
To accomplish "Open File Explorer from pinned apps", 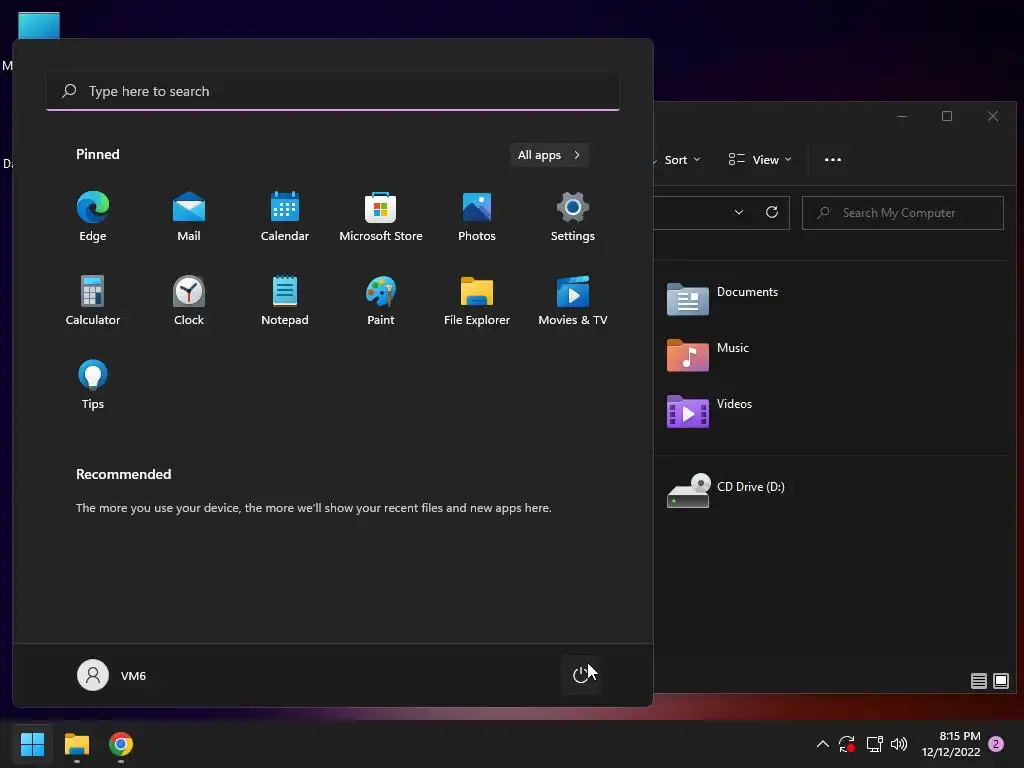I will pos(477,301).
